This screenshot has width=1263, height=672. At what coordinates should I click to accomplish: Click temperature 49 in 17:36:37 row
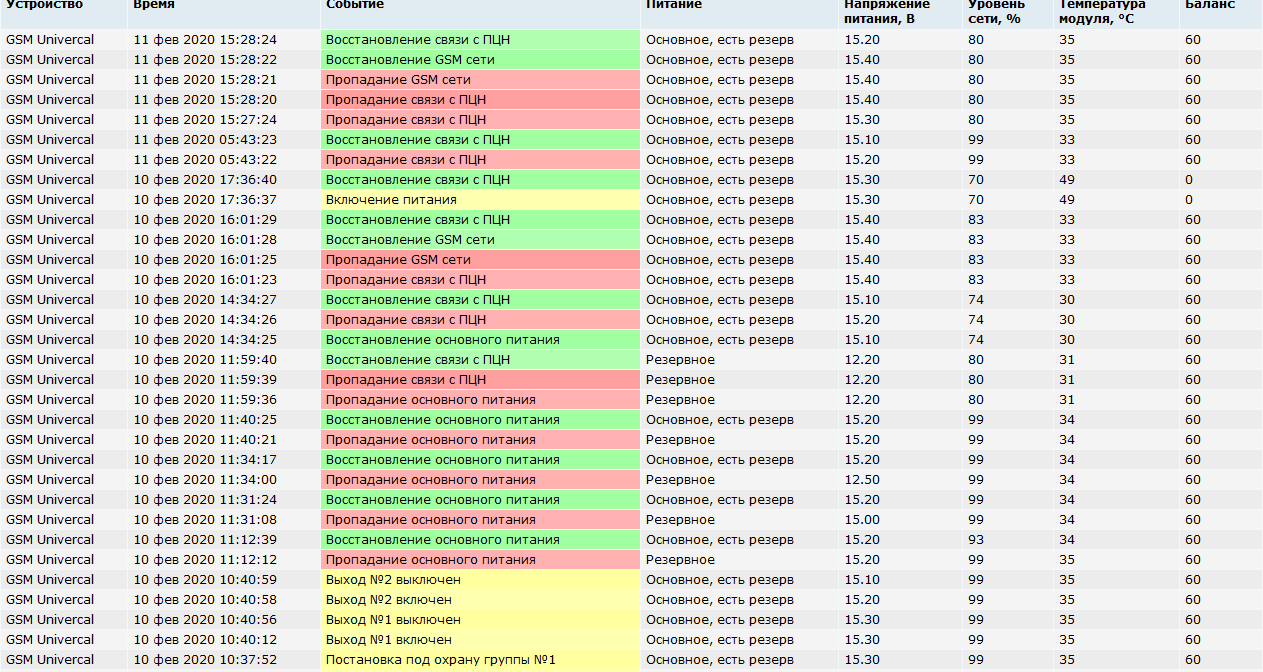(1067, 200)
